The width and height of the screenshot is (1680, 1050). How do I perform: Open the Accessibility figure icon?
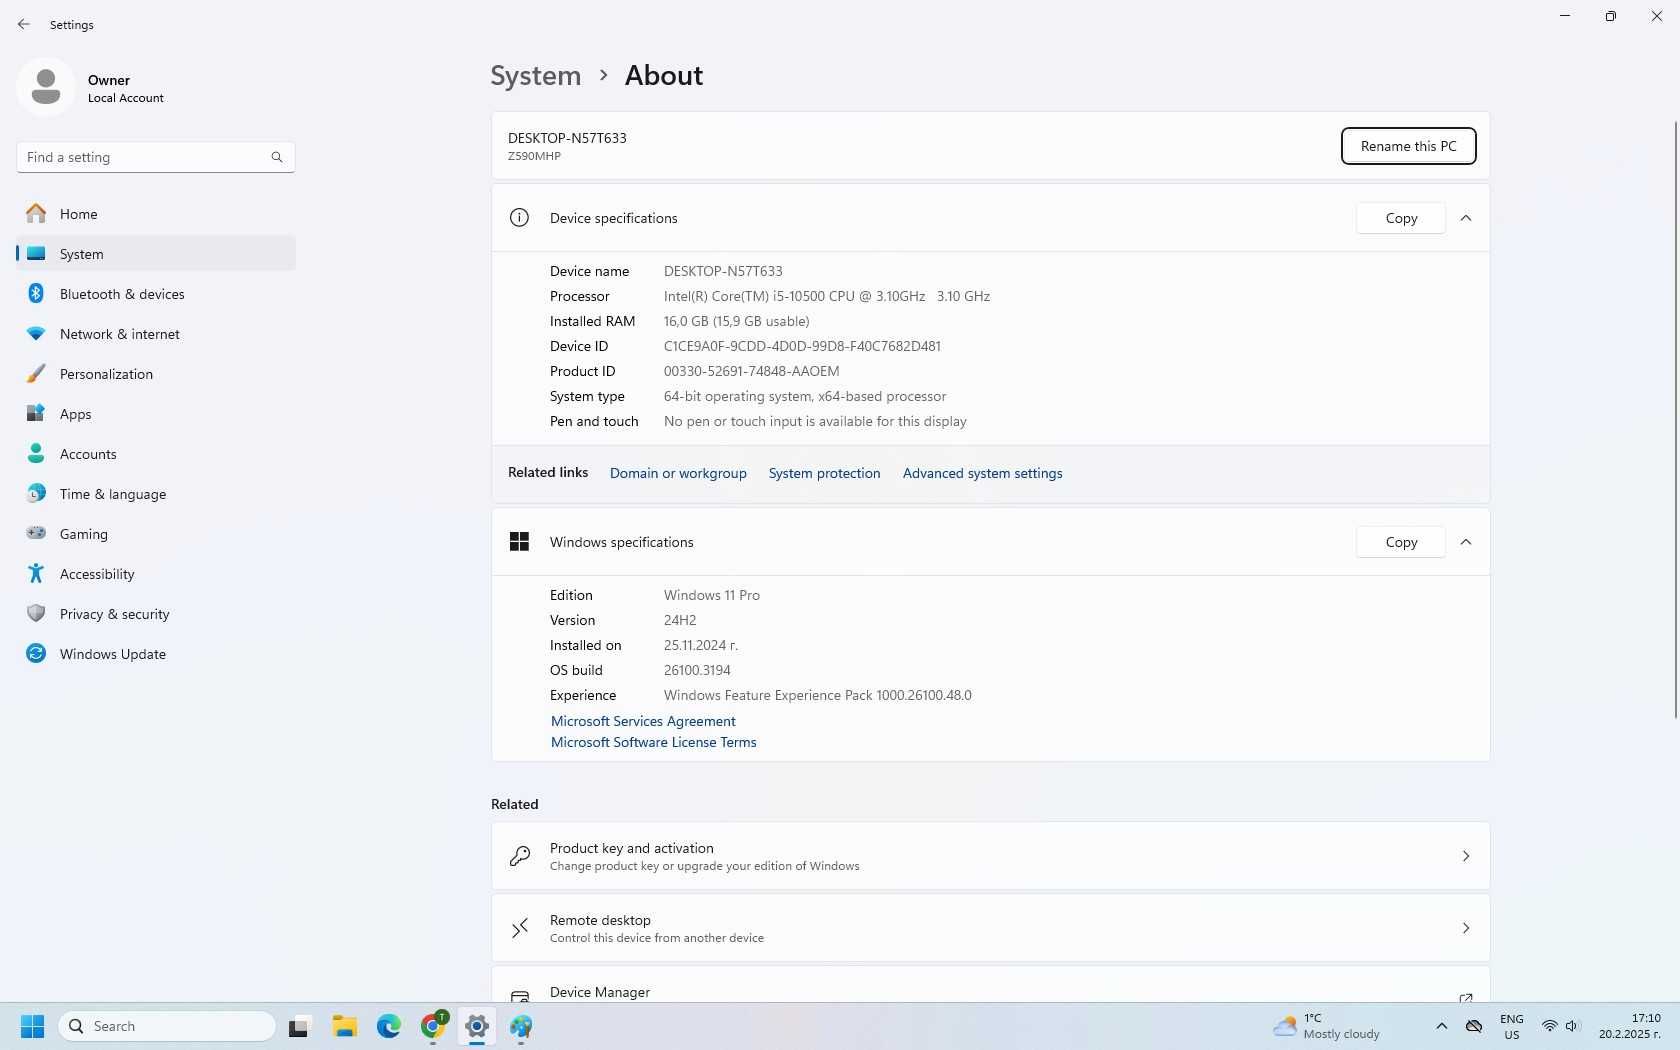coord(36,574)
